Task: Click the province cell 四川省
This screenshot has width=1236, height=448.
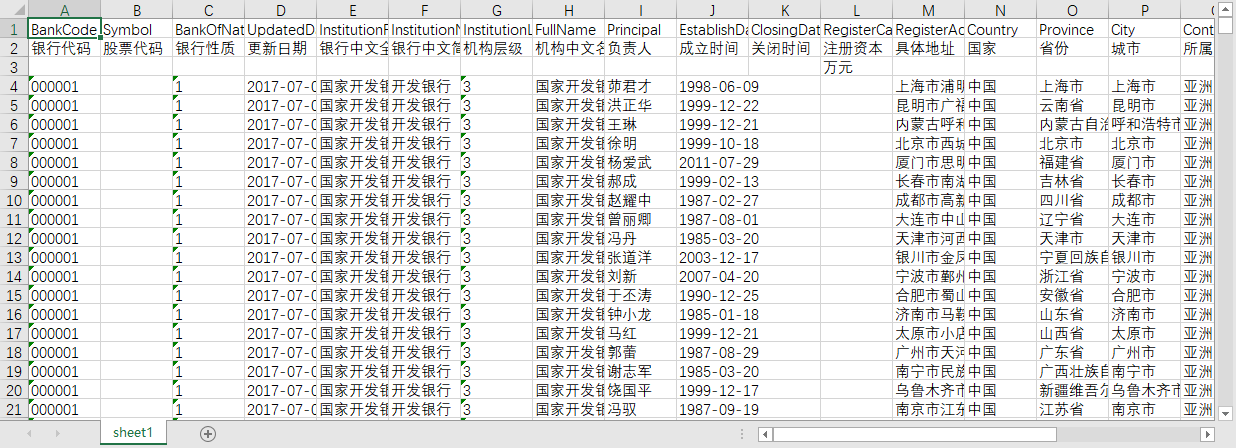Action: click(x=1073, y=200)
